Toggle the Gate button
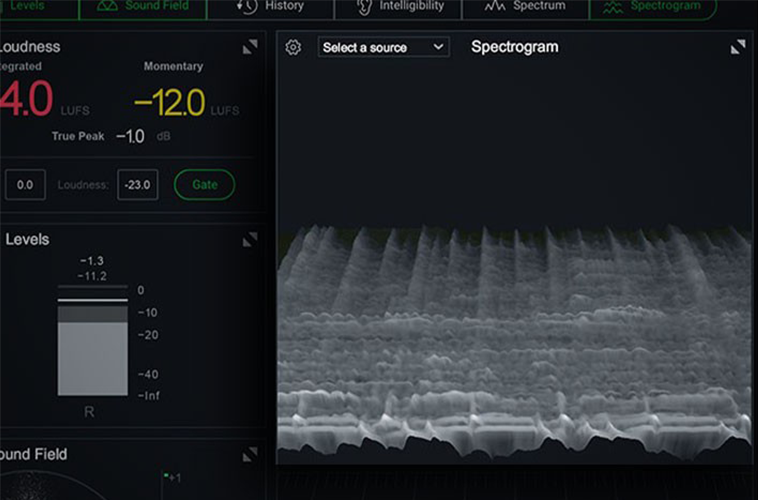The width and height of the screenshot is (758, 500). (x=204, y=185)
